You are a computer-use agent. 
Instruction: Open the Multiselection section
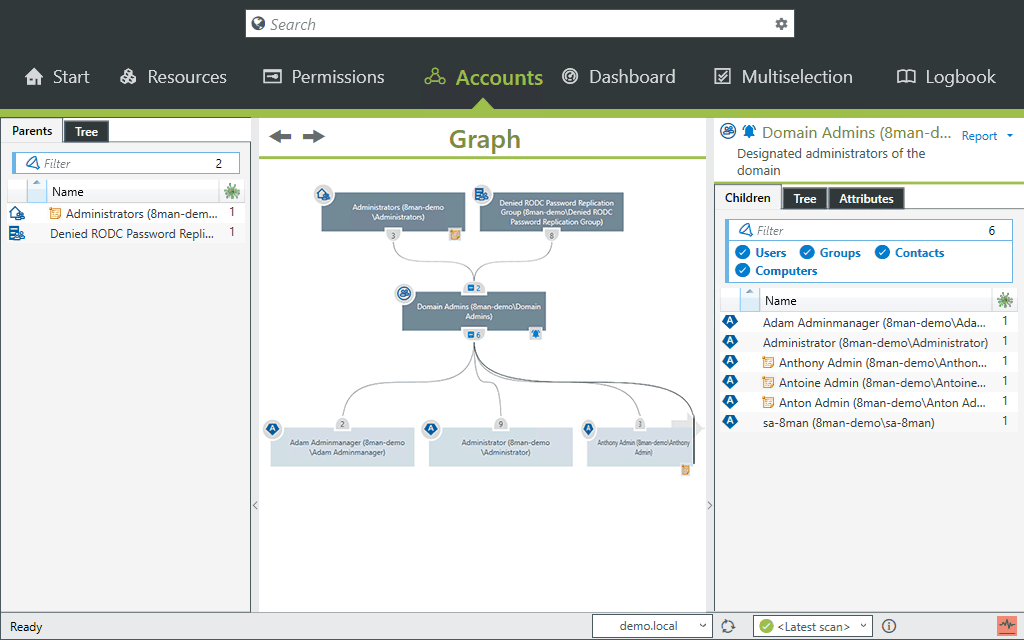point(783,77)
